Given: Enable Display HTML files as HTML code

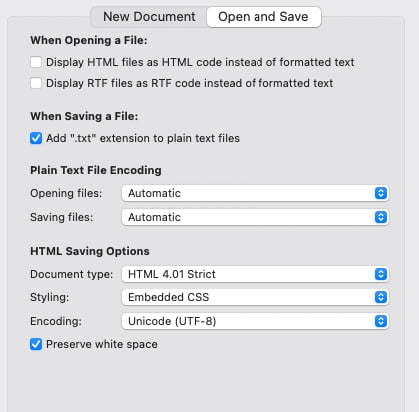Looking at the screenshot, I should tap(36, 62).
